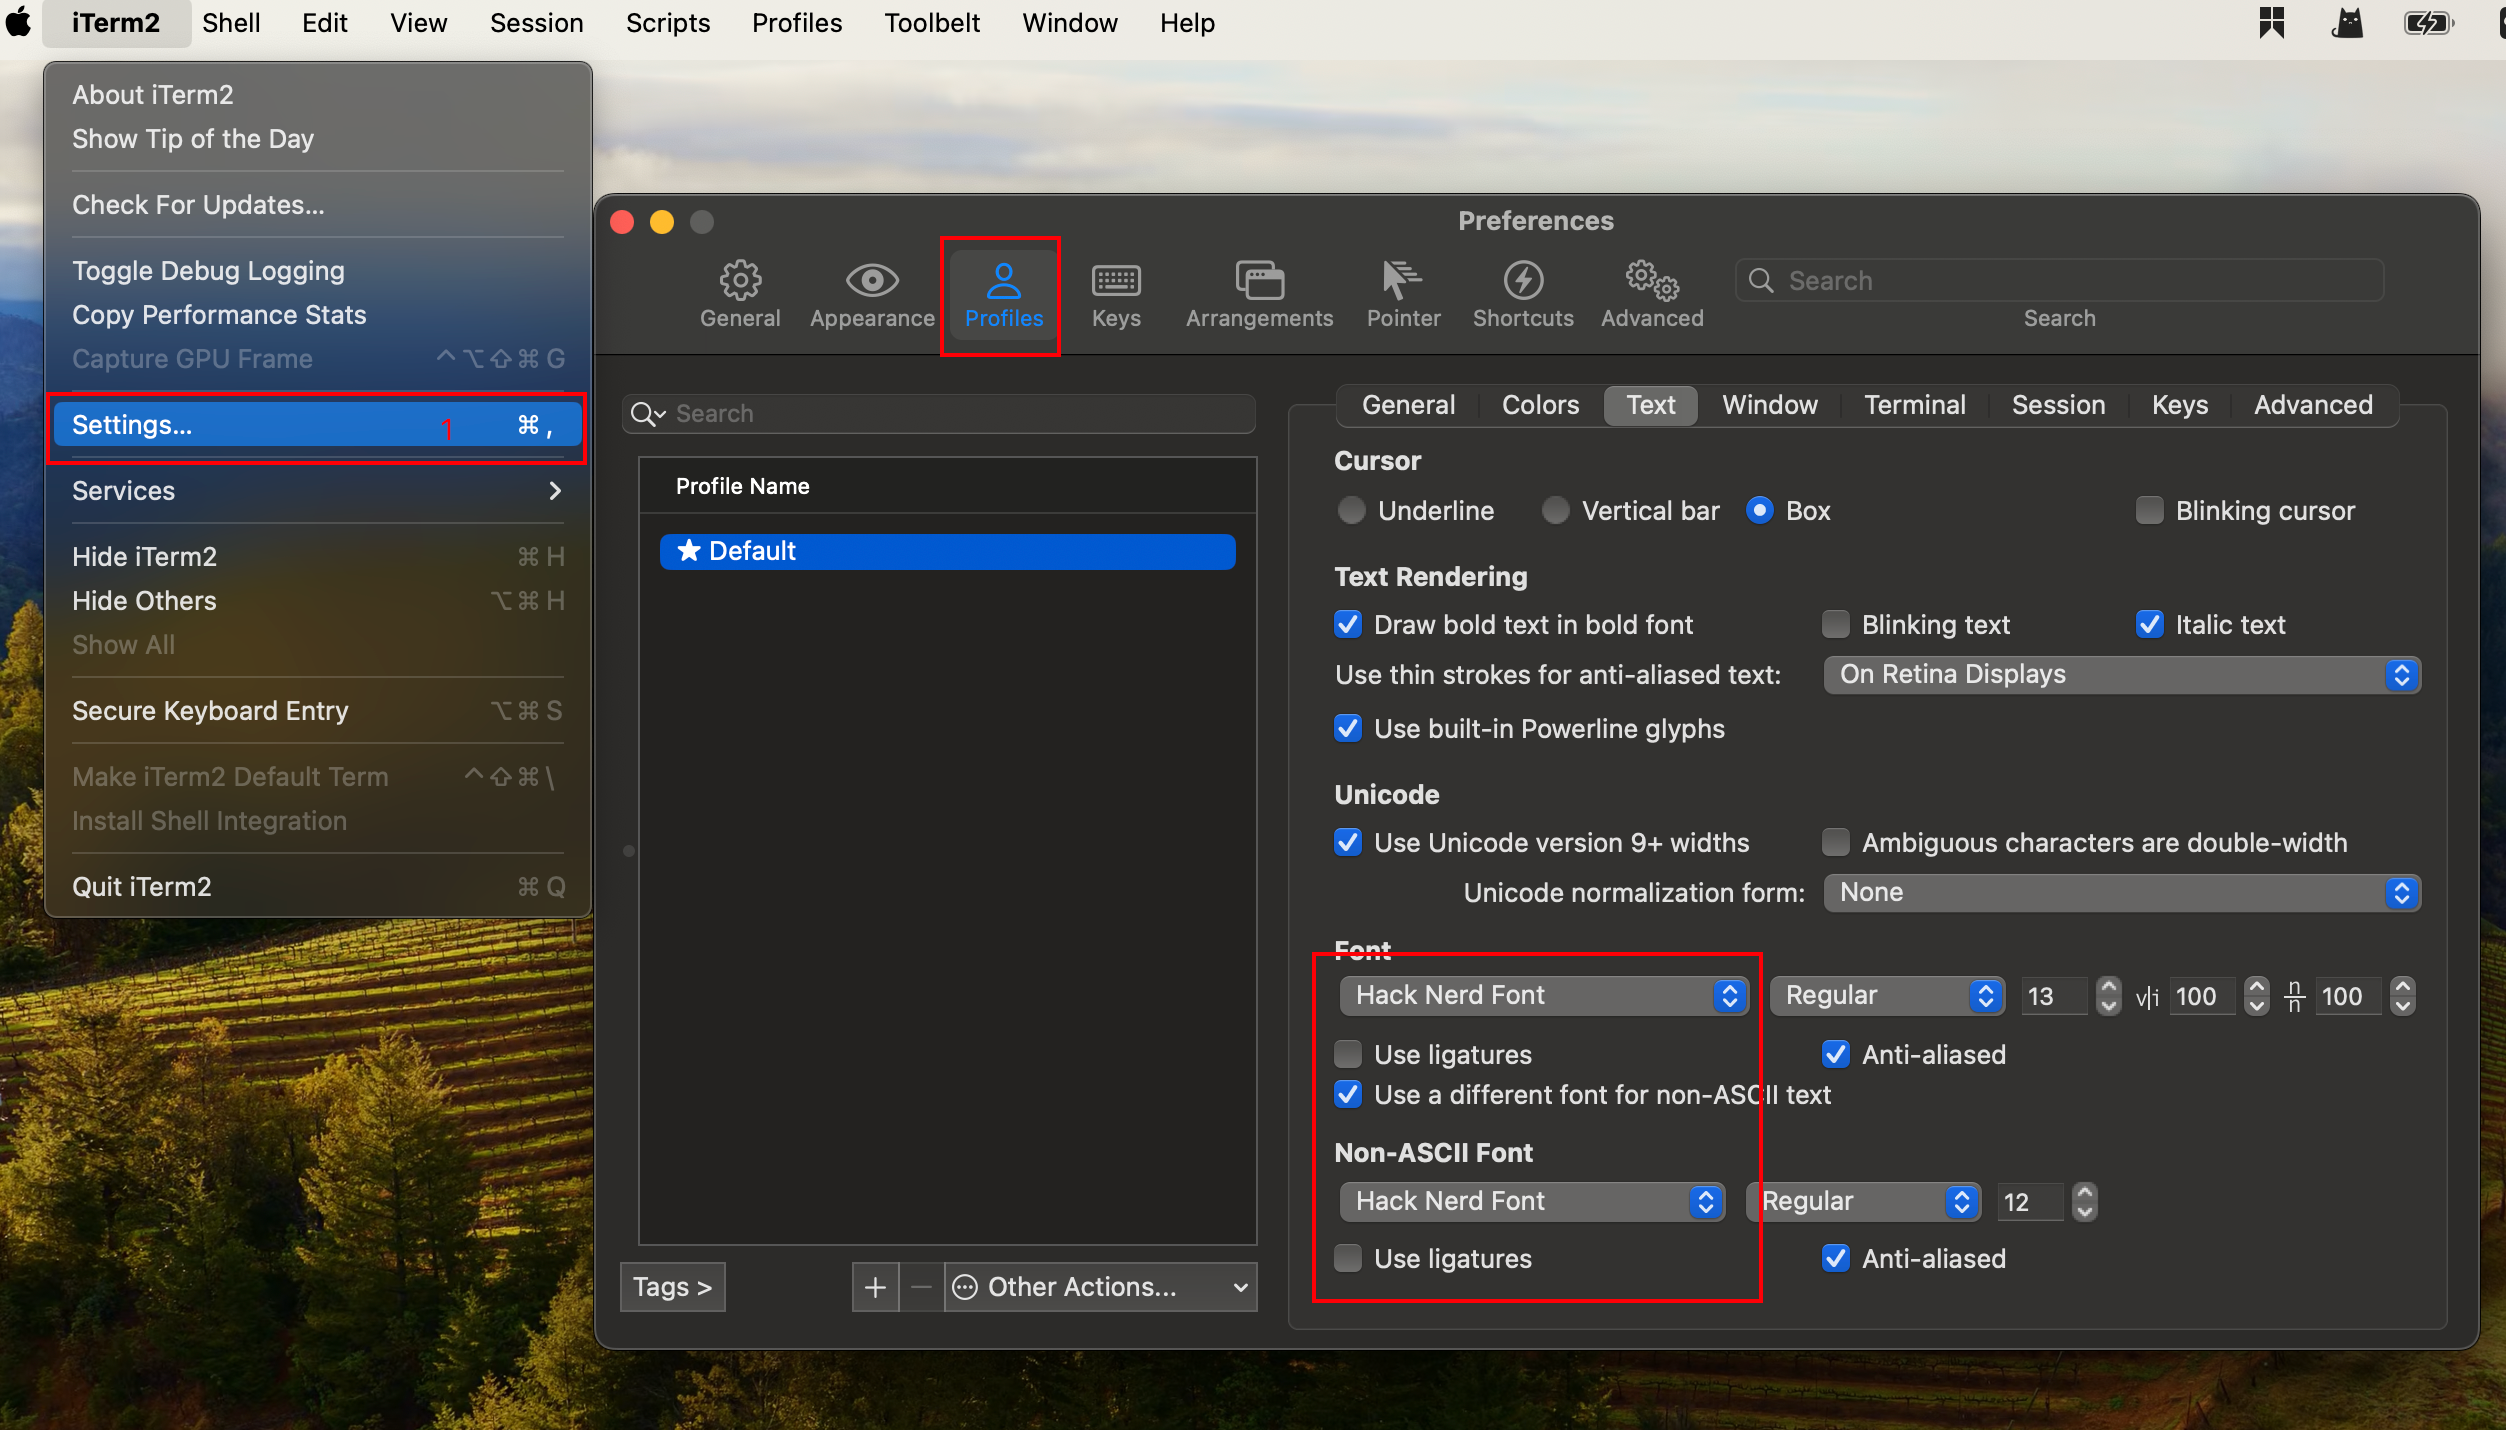Choose Settings... from the iTerm2 menu

[x=317, y=425]
